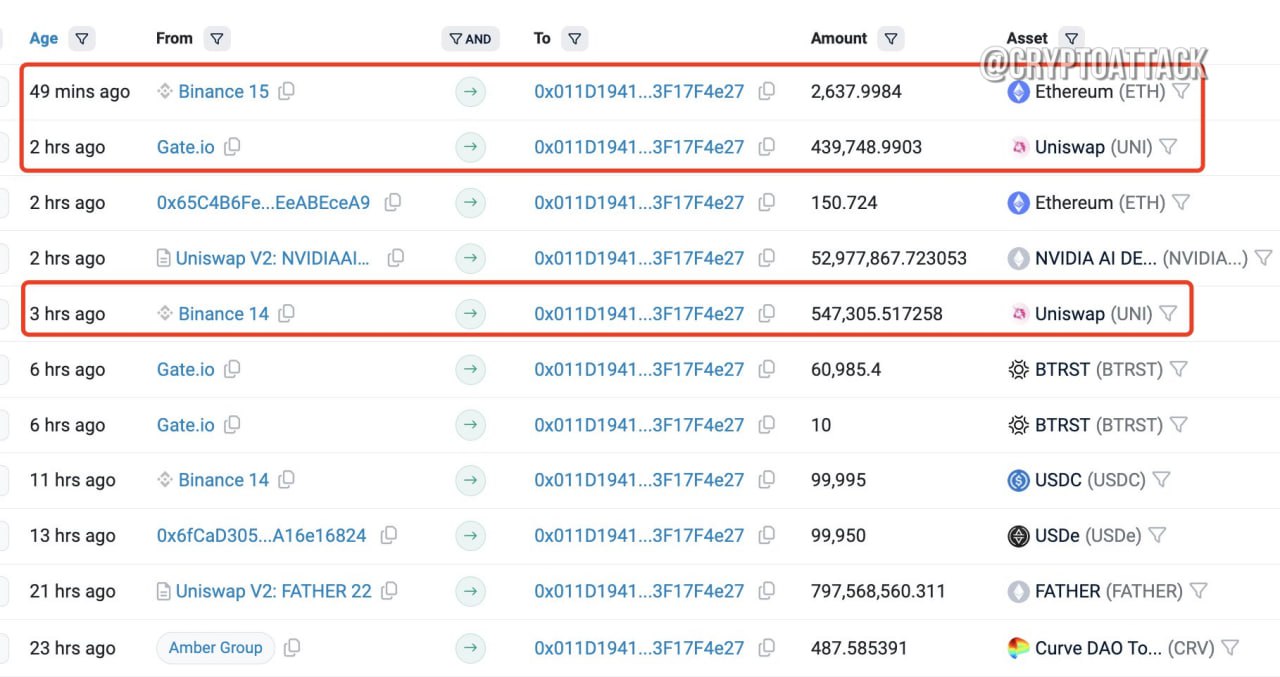Copy recipient address in 2,637.9984 ETH row
This screenshot has width=1280, height=677.
[767, 91]
